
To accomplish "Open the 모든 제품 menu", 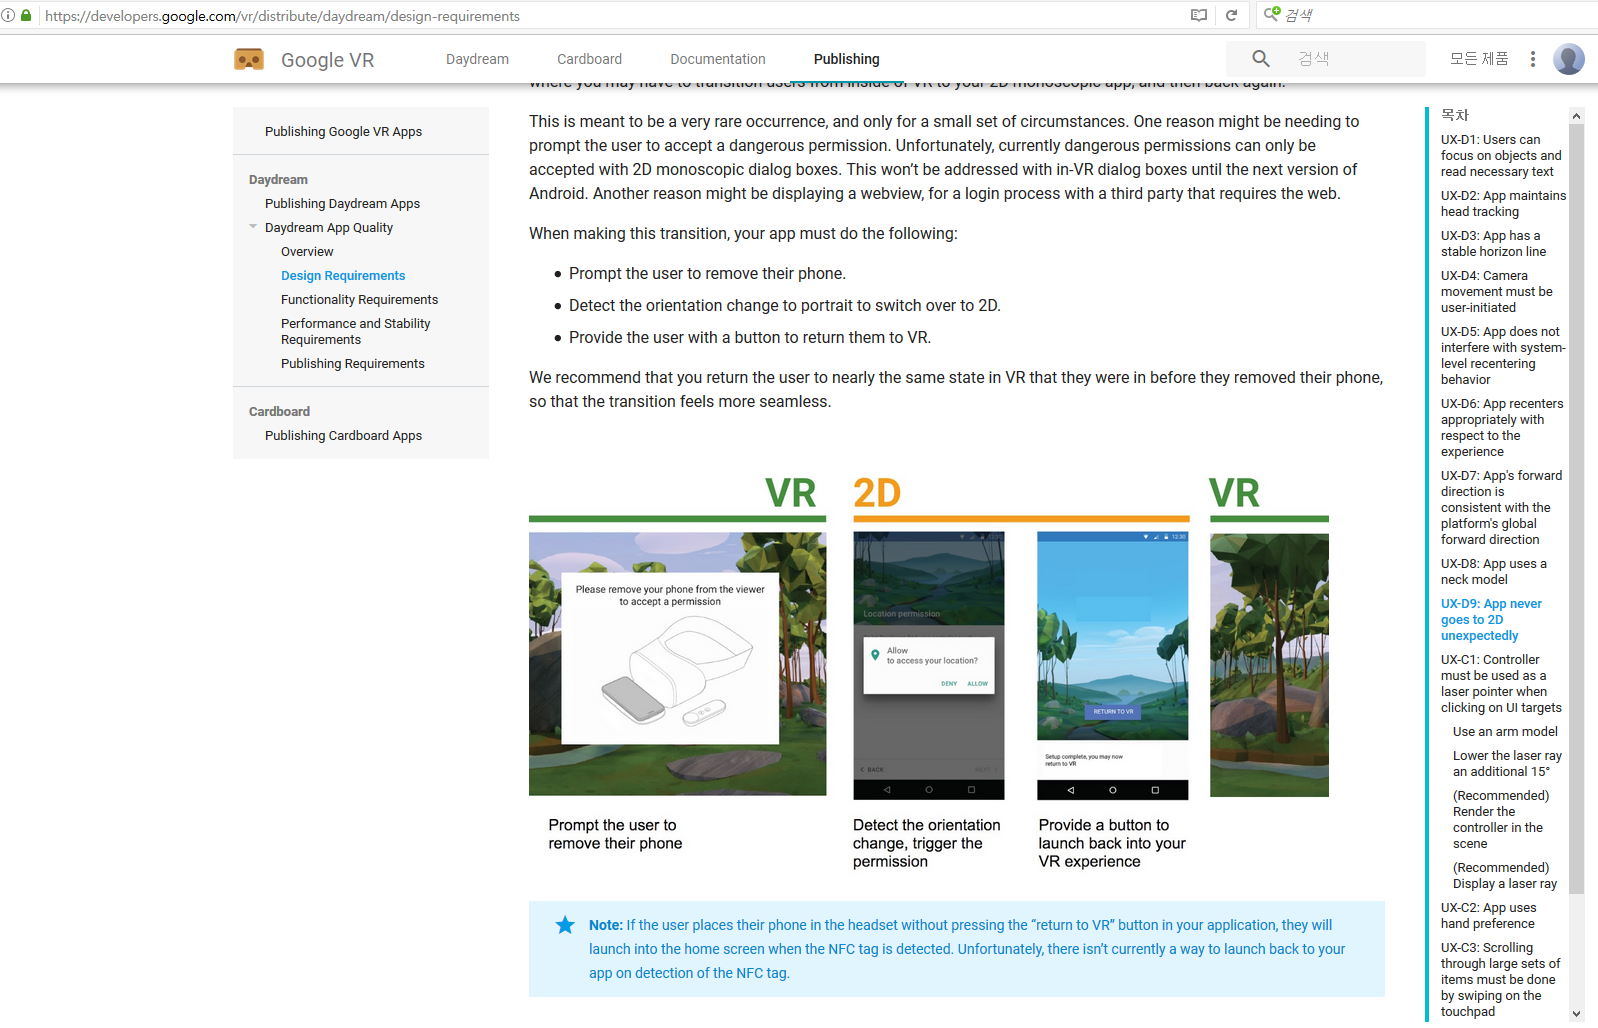I will [x=1479, y=59].
